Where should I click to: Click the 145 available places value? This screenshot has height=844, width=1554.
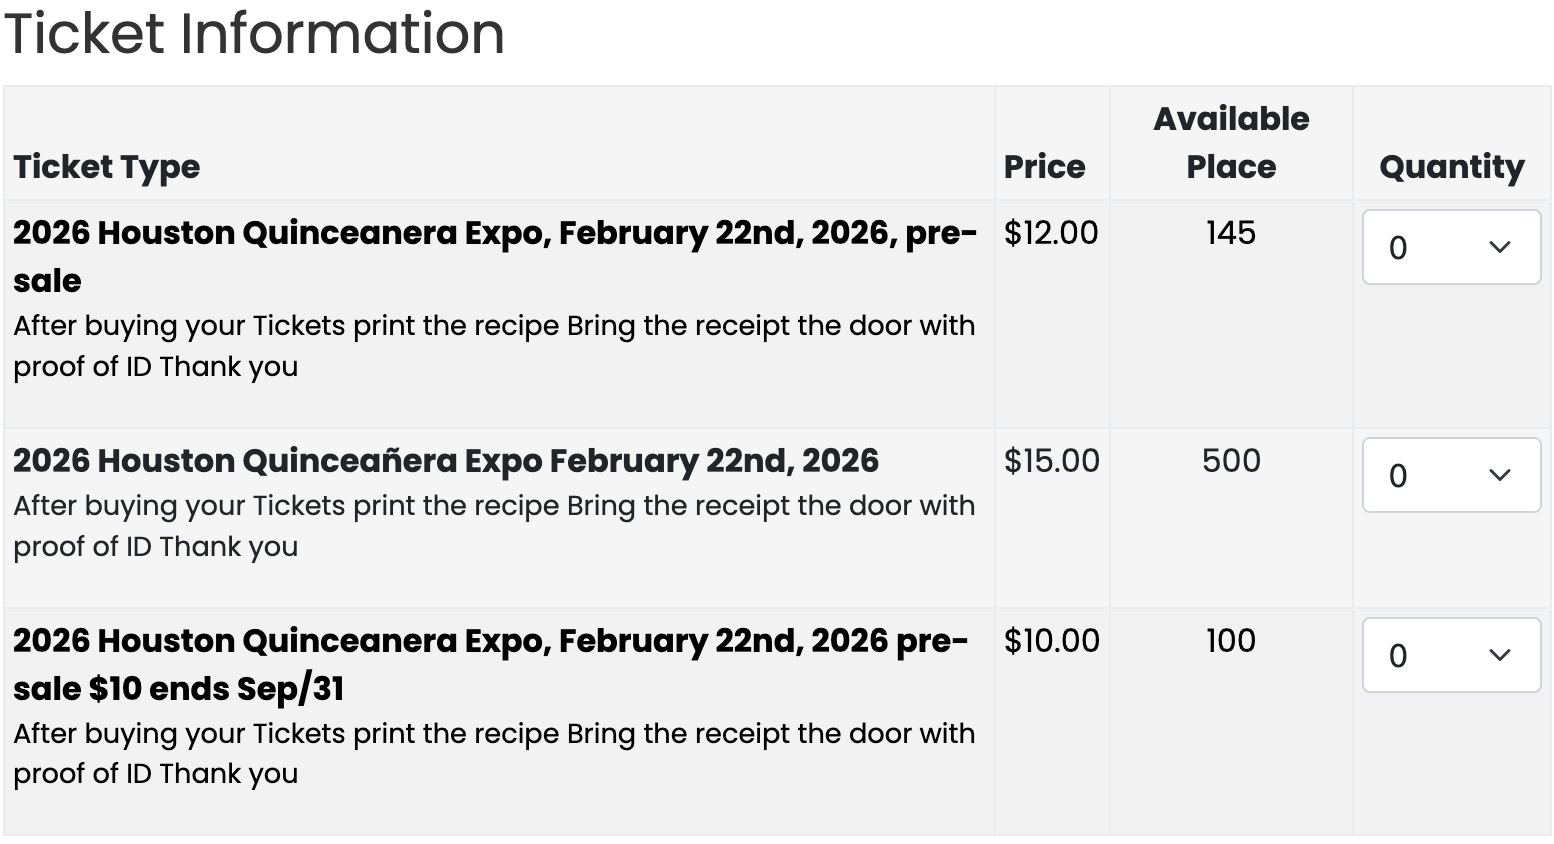(1231, 233)
